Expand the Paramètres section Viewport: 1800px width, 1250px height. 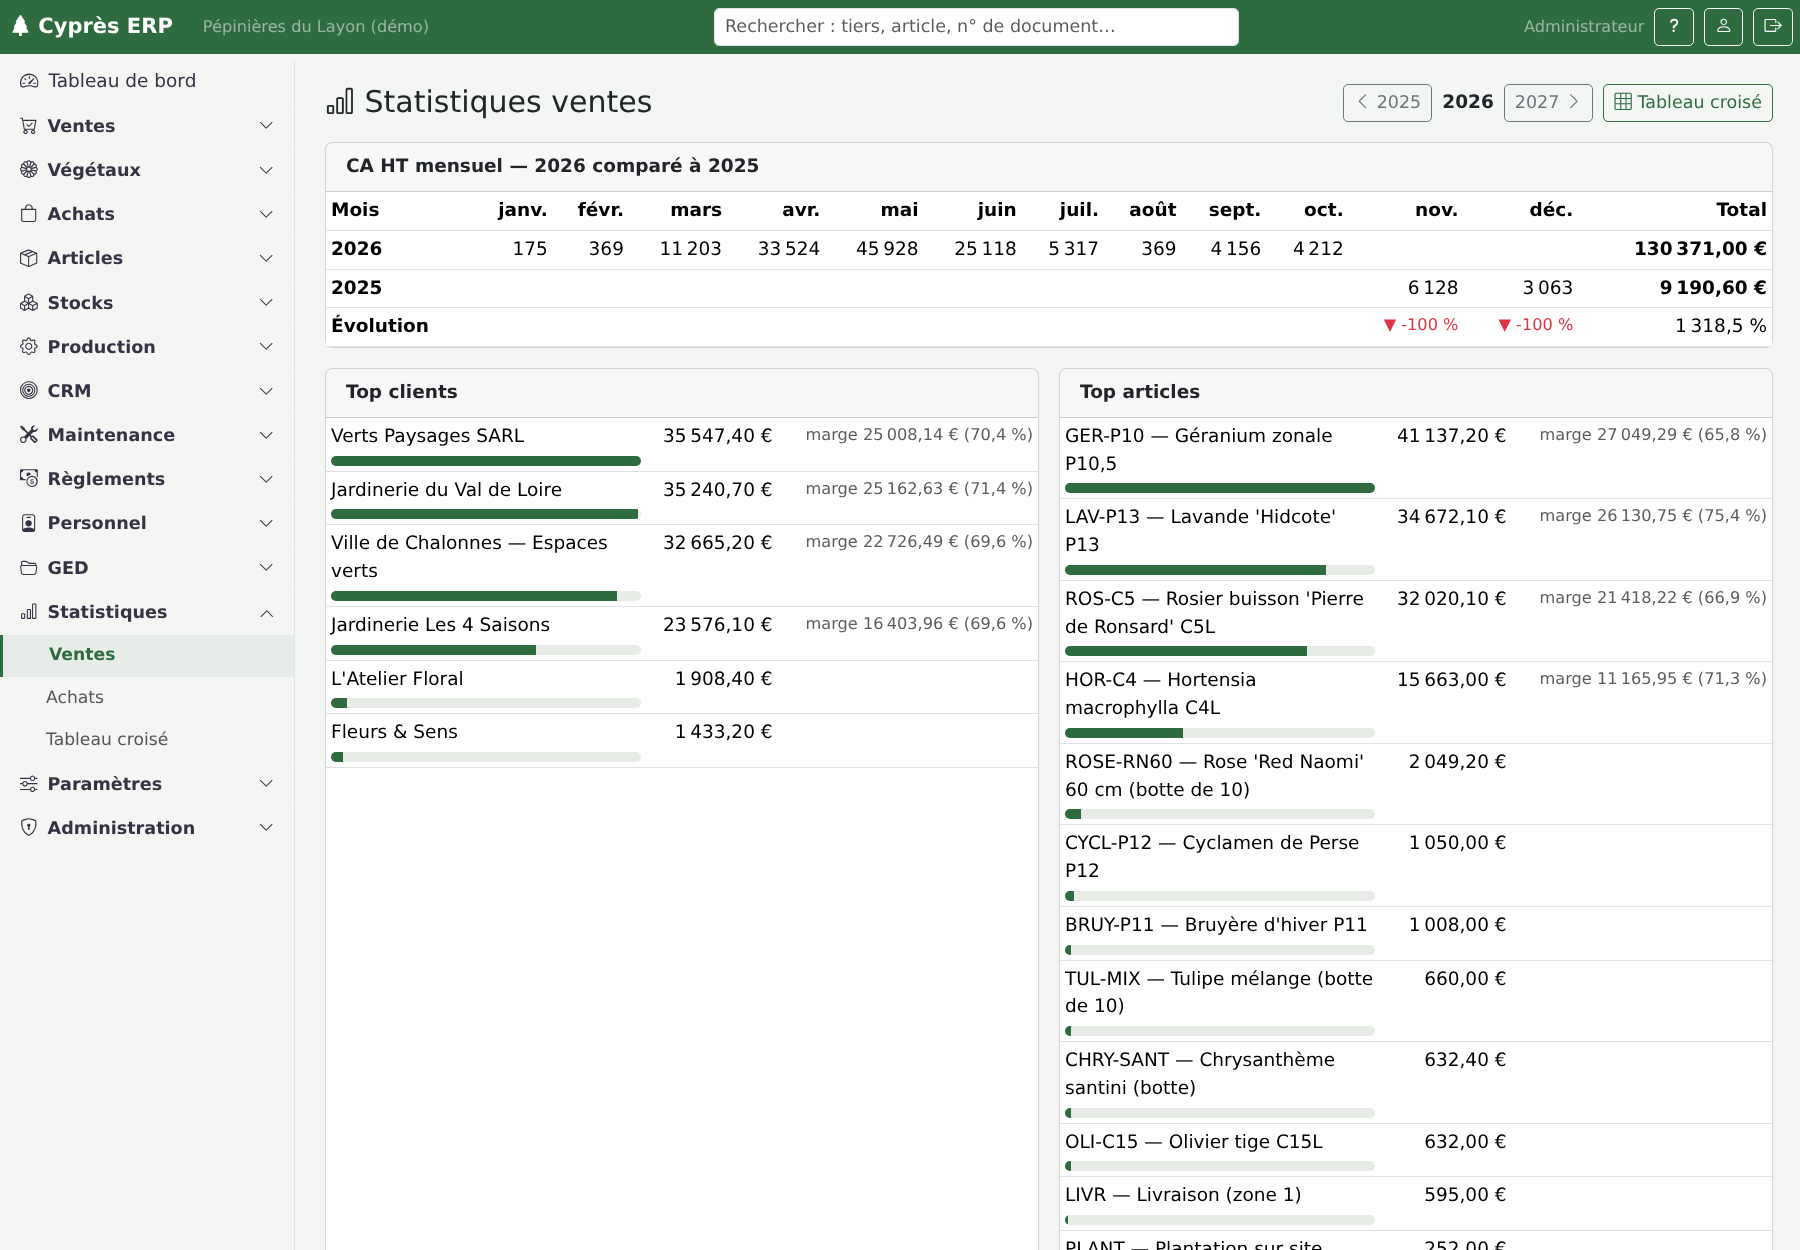click(x=147, y=784)
